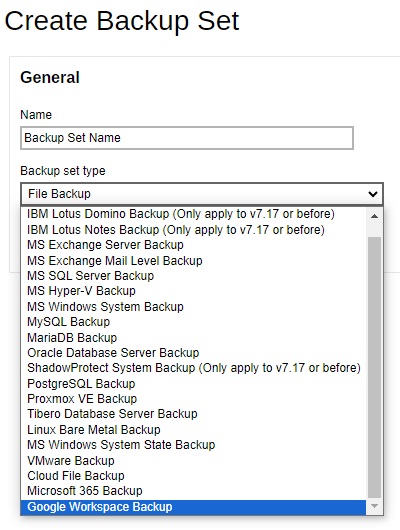Select MariaDB Backup option

point(193,337)
